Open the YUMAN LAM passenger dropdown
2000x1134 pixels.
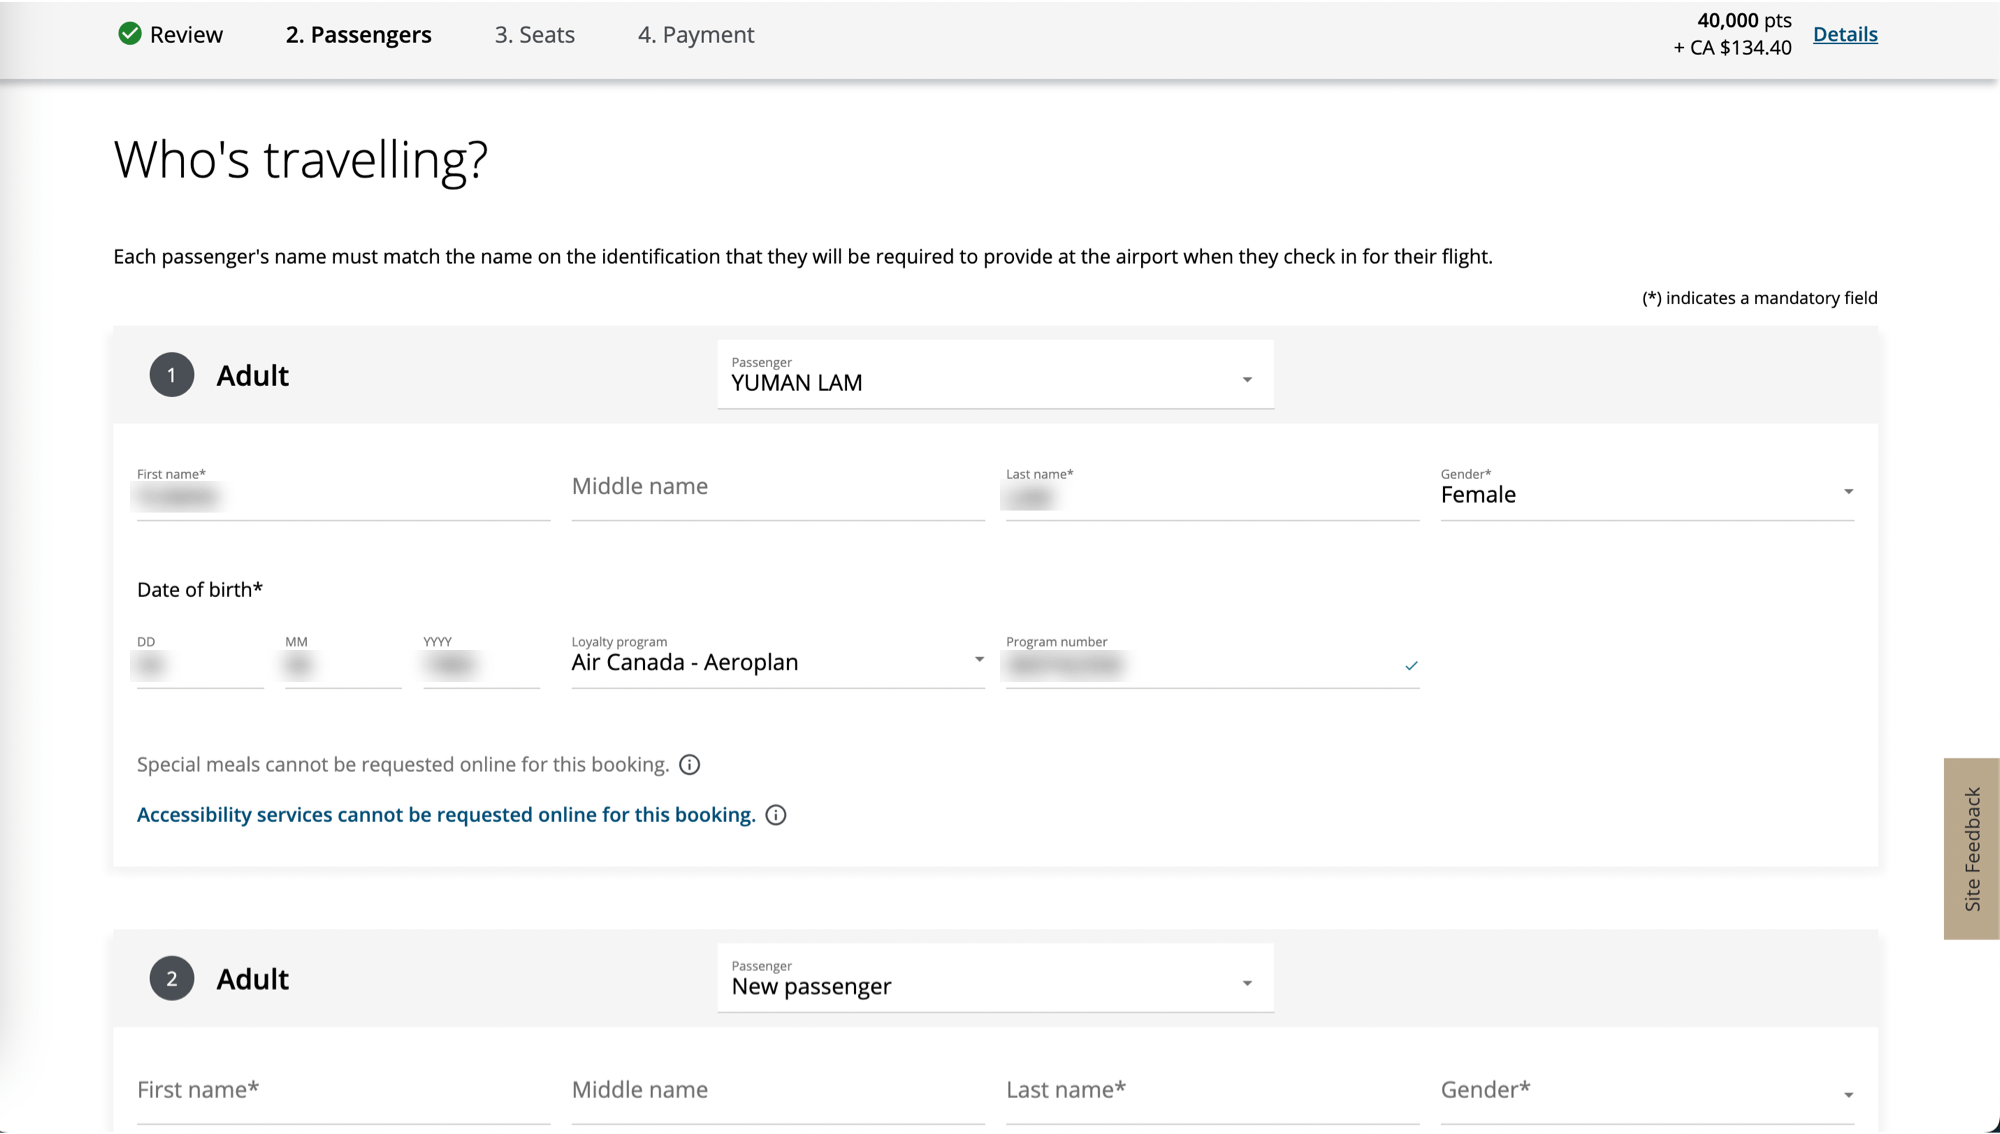tap(994, 376)
